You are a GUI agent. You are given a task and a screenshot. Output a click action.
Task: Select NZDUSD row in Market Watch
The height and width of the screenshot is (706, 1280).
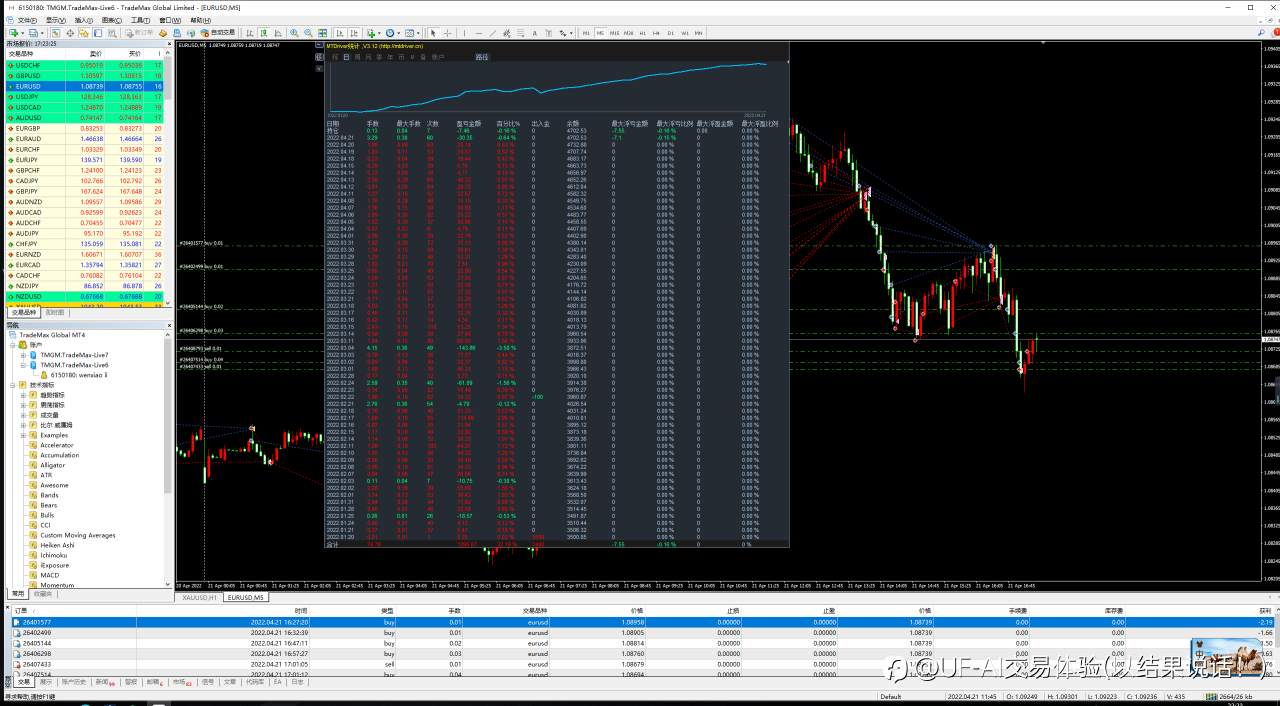tap(85, 296)
